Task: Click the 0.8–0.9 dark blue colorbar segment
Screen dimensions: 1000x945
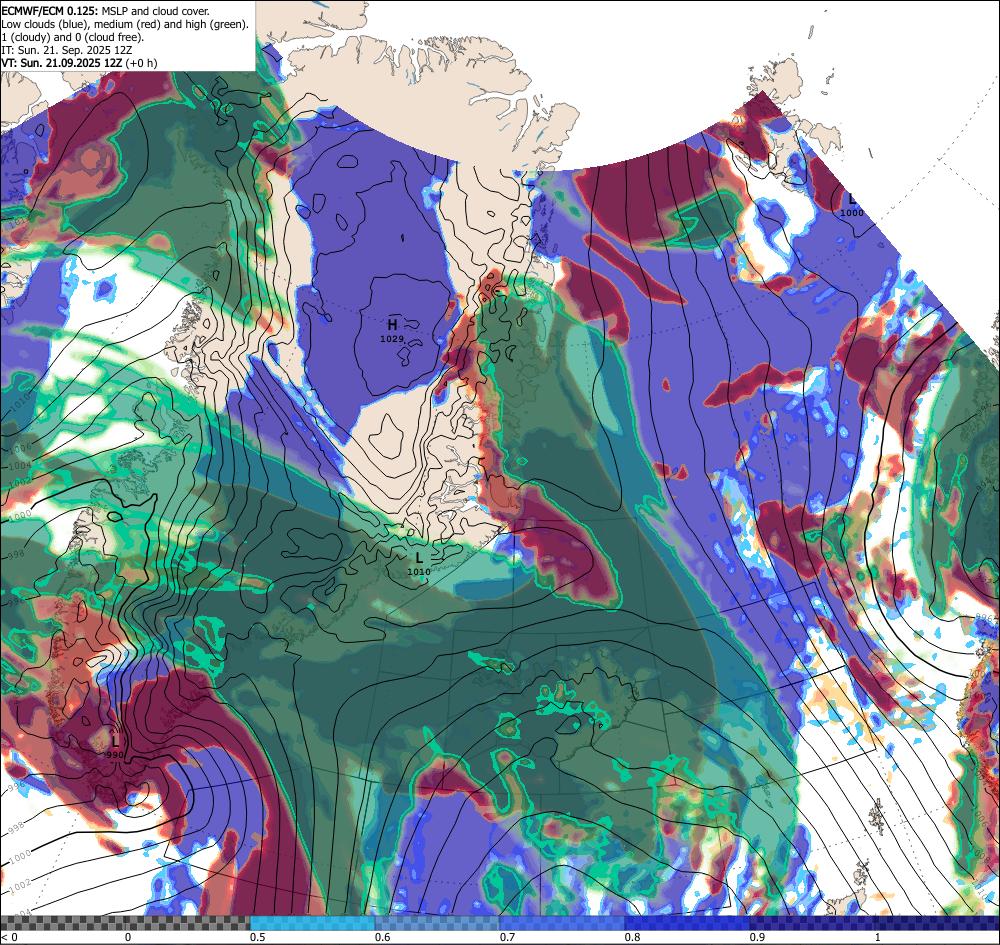Action: coord(687,923)
